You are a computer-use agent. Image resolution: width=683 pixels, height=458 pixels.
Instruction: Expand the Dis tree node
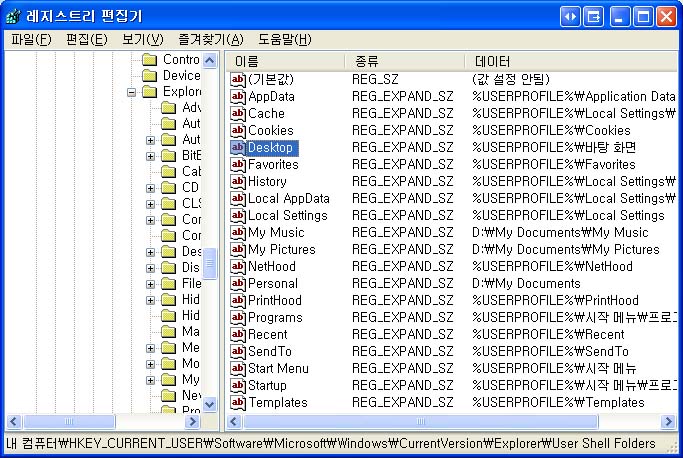(150, 268)
